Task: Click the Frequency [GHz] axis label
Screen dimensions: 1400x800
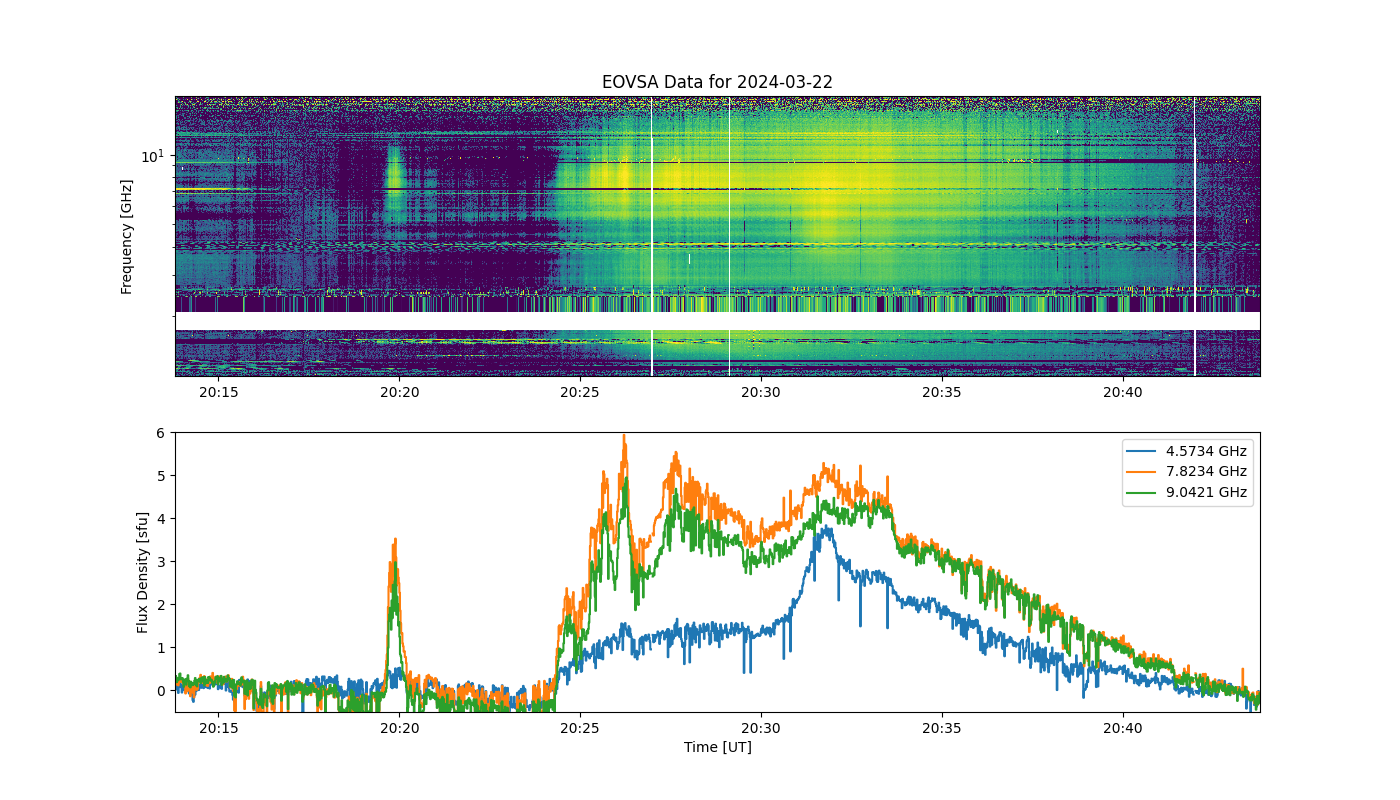Action: (127, 237)
